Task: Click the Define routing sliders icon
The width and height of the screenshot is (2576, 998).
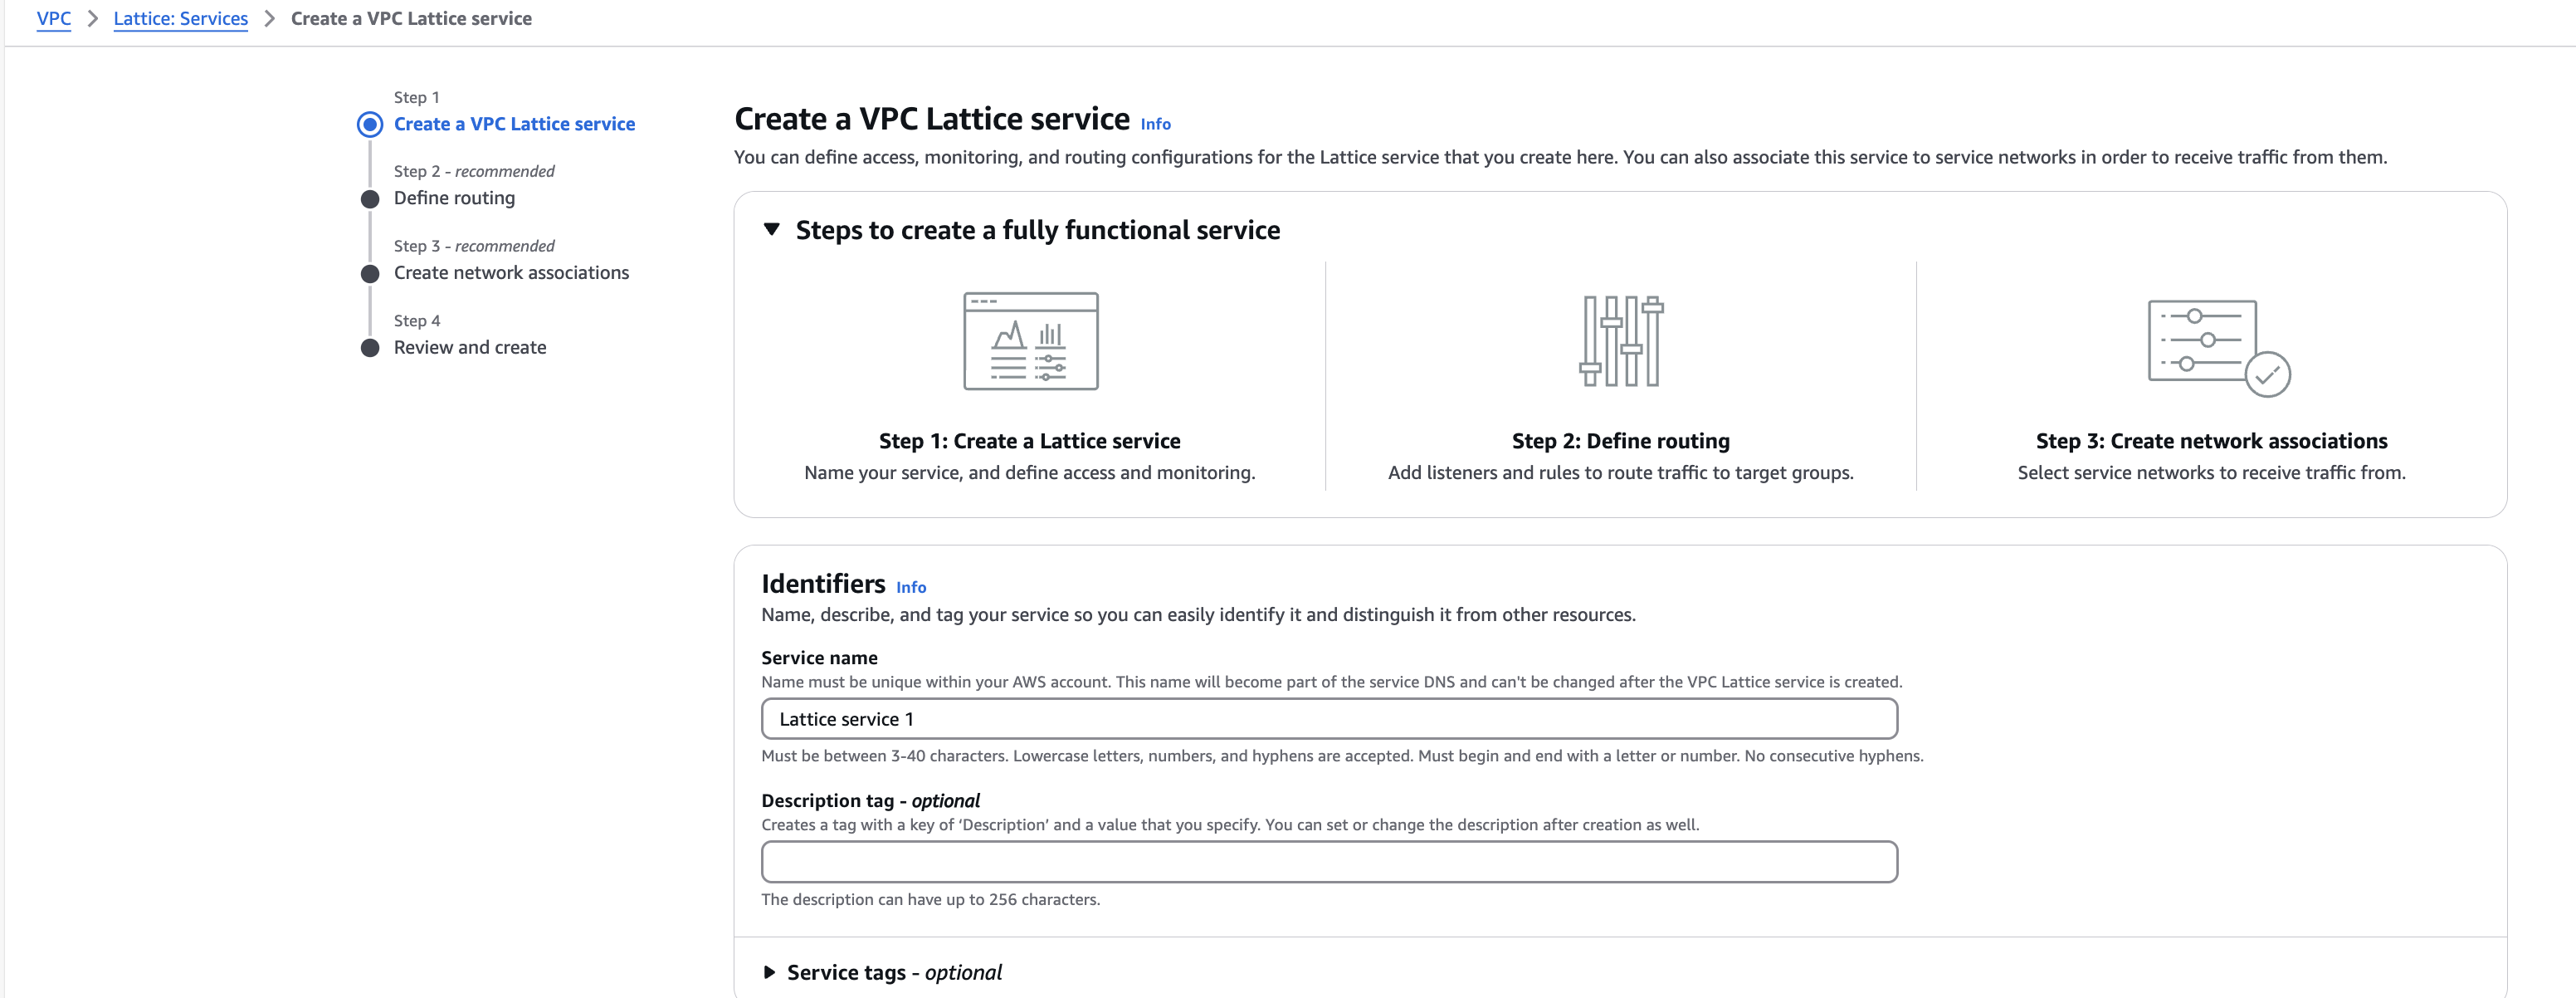Action: coord(1621,341)
